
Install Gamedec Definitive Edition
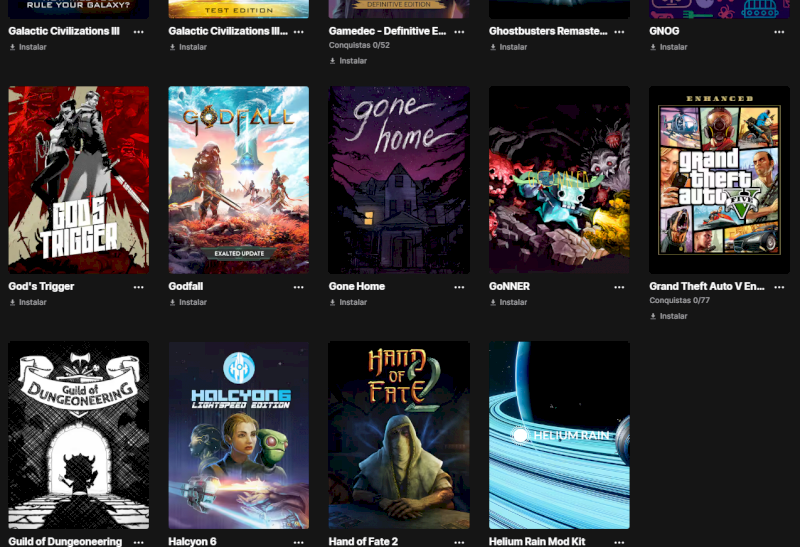pos(348,61)
